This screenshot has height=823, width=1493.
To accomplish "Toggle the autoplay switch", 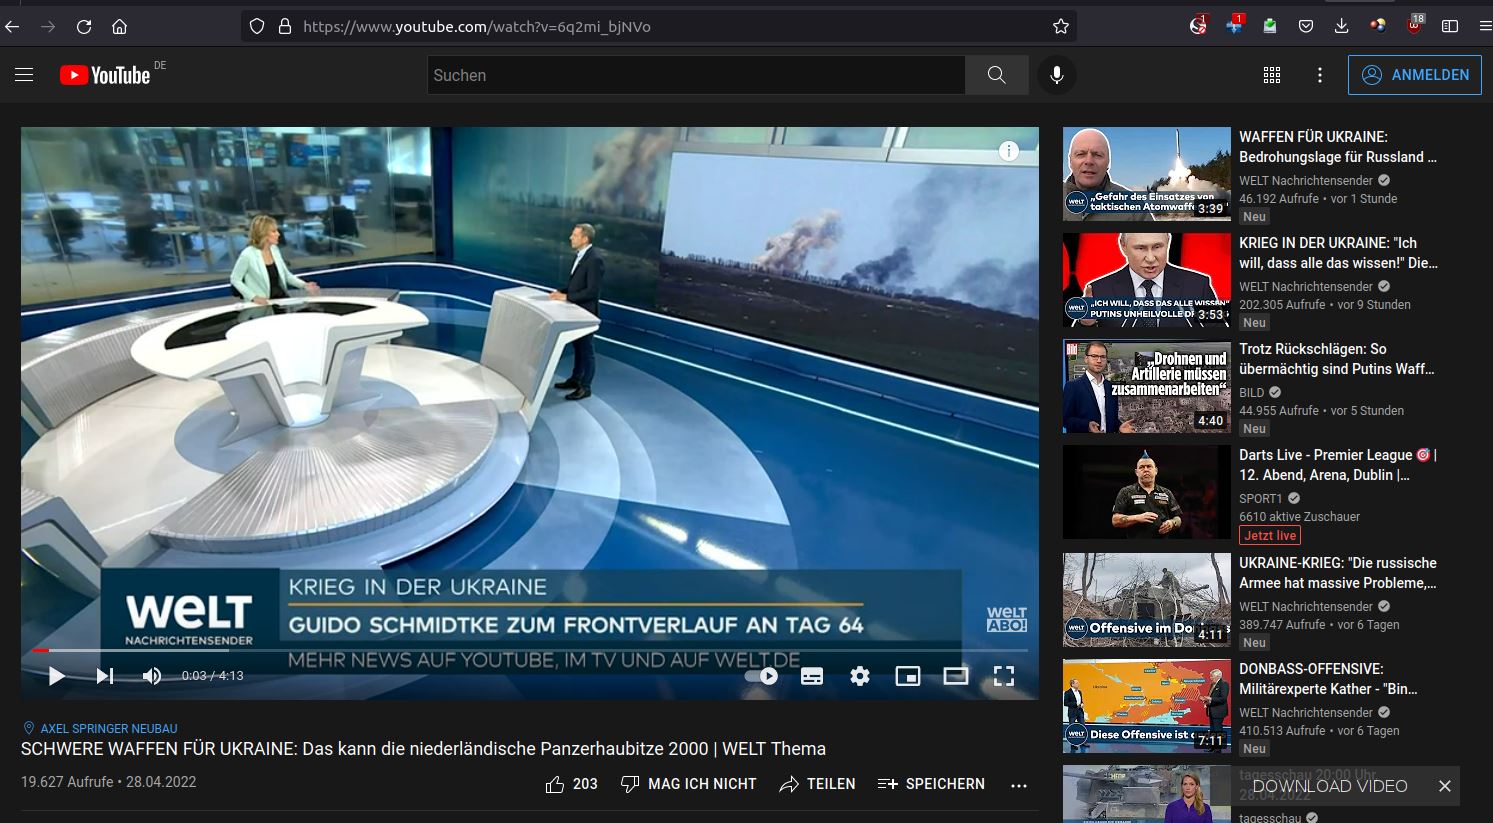I will pyautogui.click(x=761, y=676).
